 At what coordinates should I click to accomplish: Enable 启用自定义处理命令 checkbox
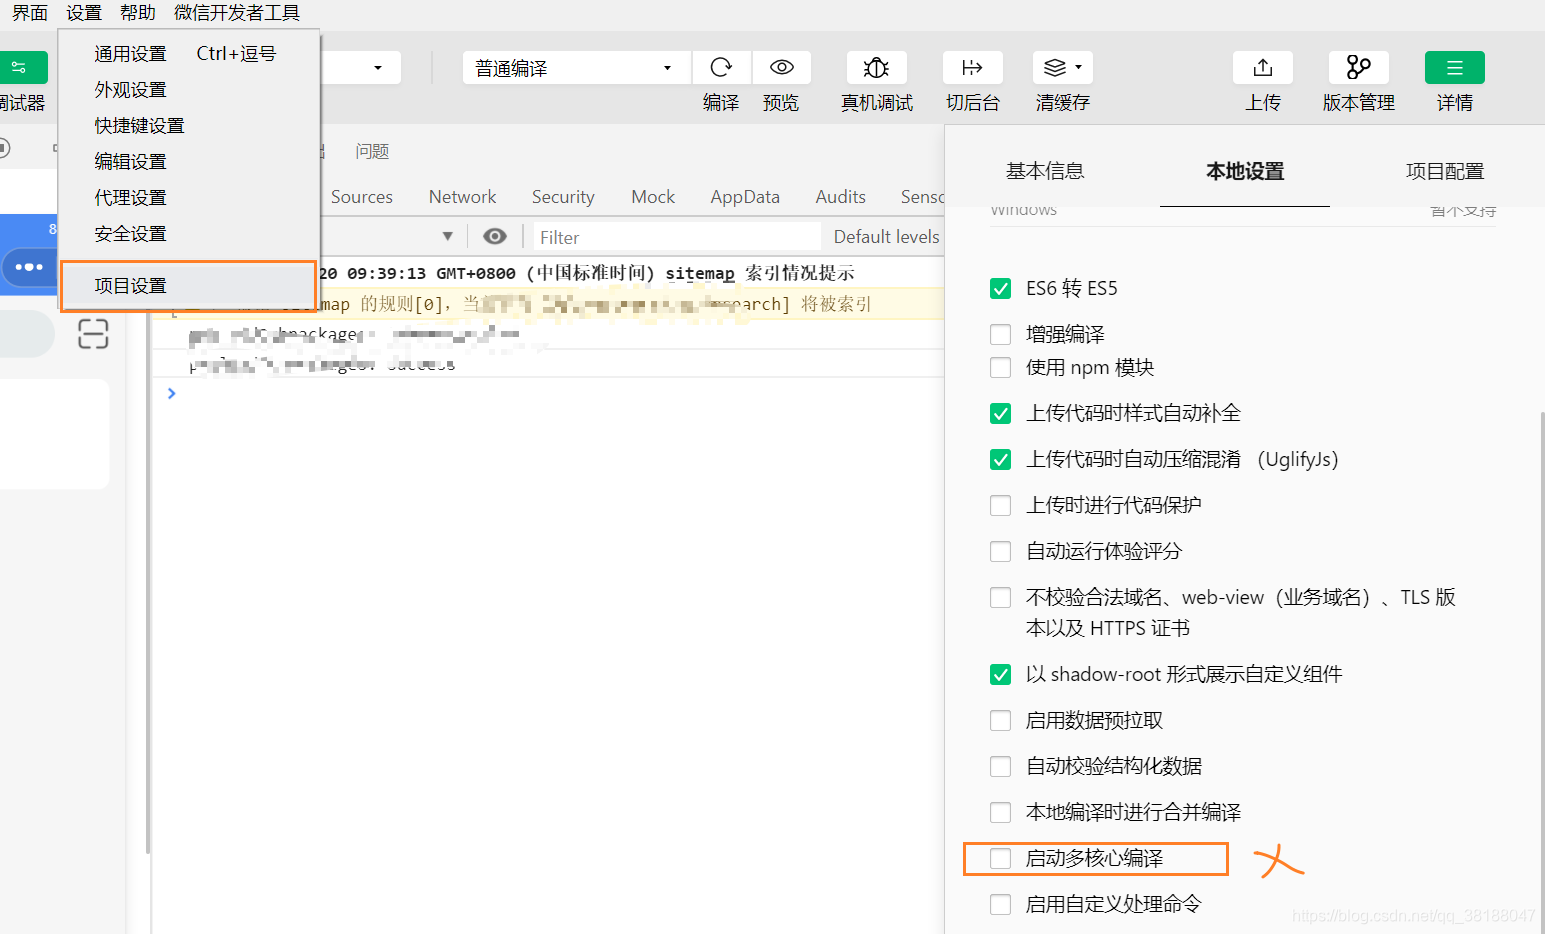1000,904
